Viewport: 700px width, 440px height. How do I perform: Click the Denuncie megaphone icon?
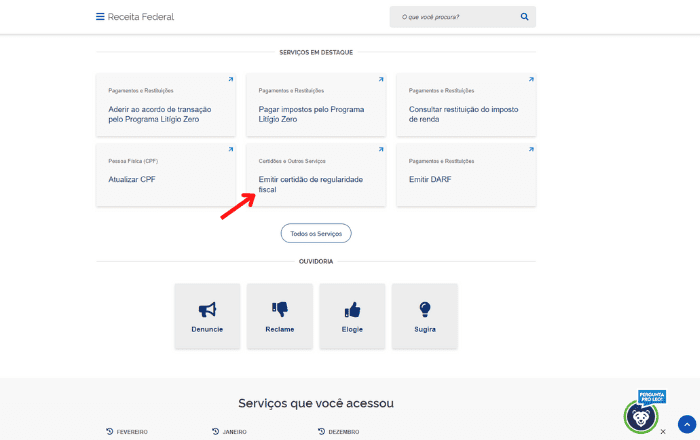(207, 310)
